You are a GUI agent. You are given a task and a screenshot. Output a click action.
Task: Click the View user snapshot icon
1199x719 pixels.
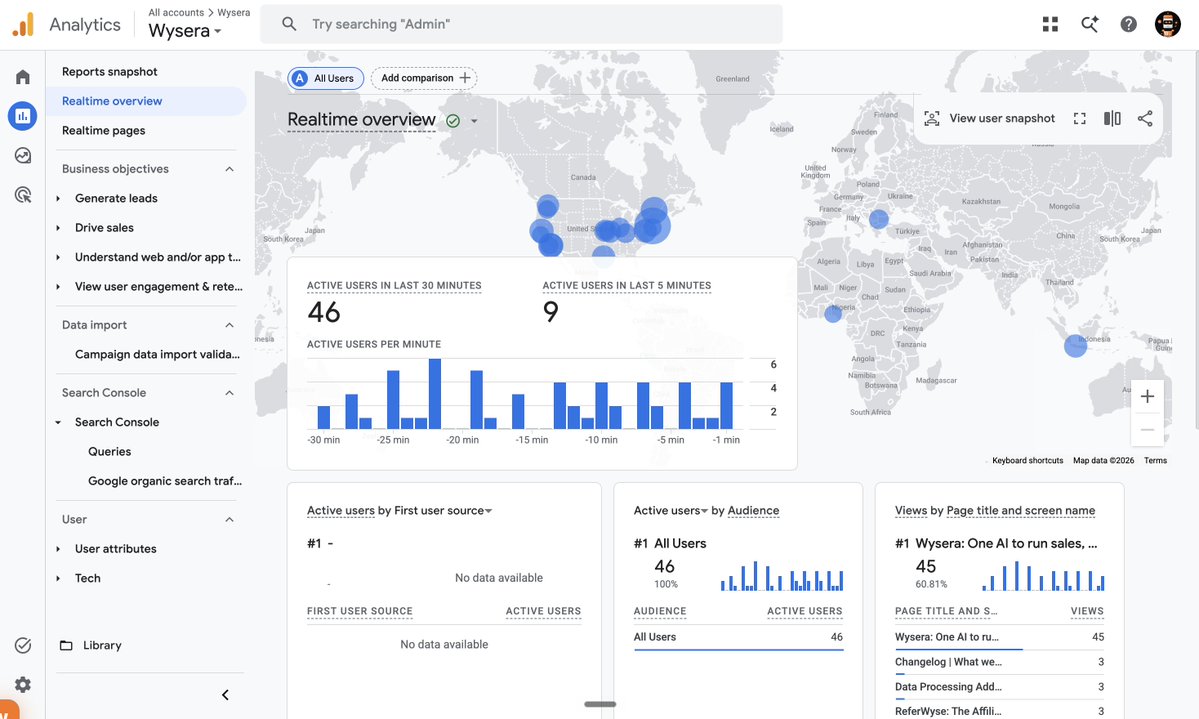point(931,118)
